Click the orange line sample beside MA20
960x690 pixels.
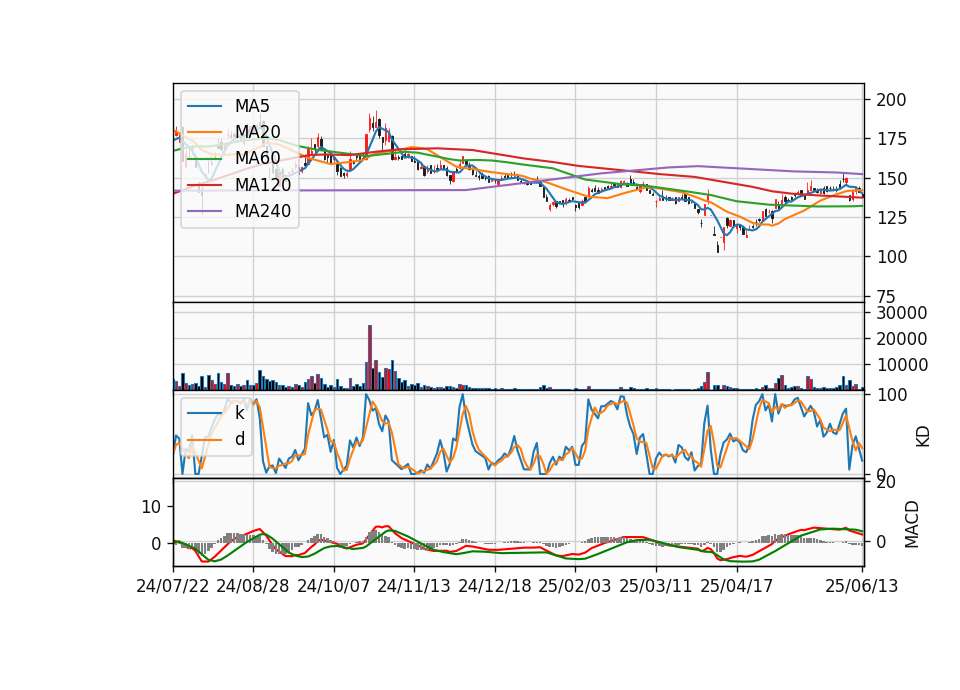coord(204,132)
